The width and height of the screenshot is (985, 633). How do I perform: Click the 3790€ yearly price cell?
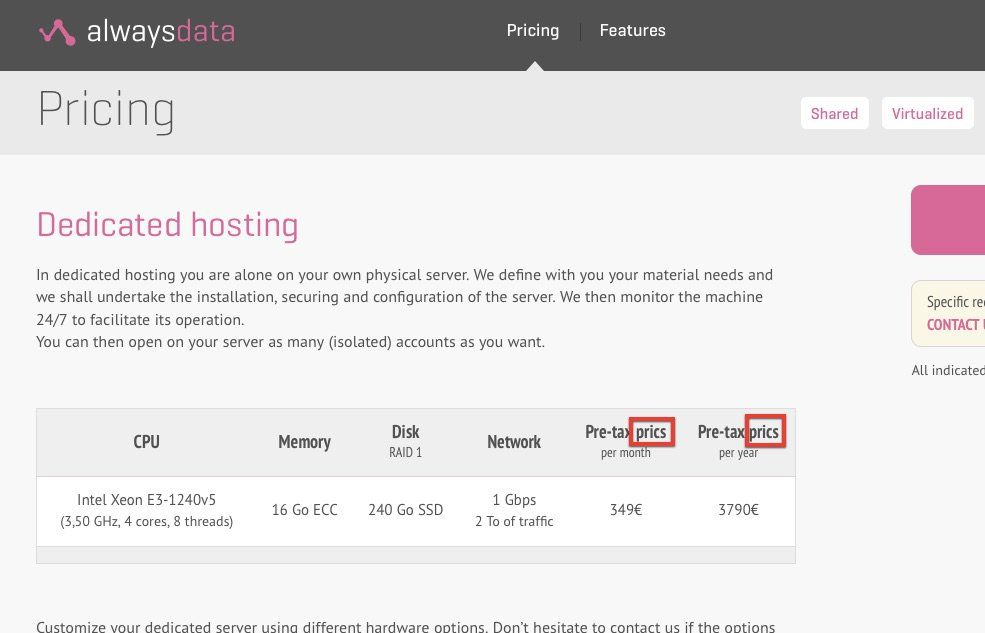point(738,510)
